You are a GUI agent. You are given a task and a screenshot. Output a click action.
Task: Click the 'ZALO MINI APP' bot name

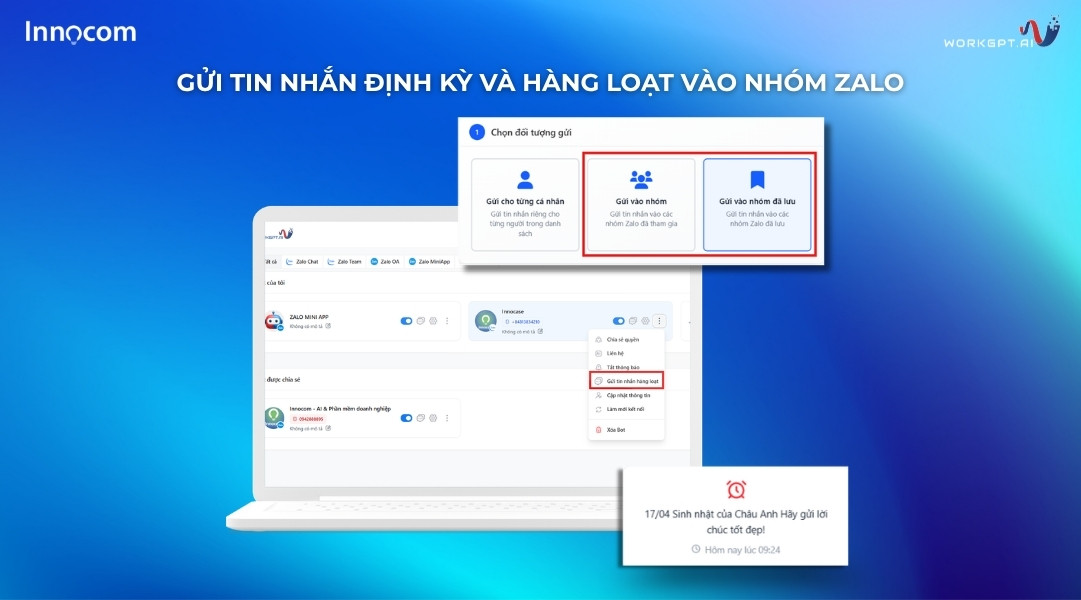309,317
